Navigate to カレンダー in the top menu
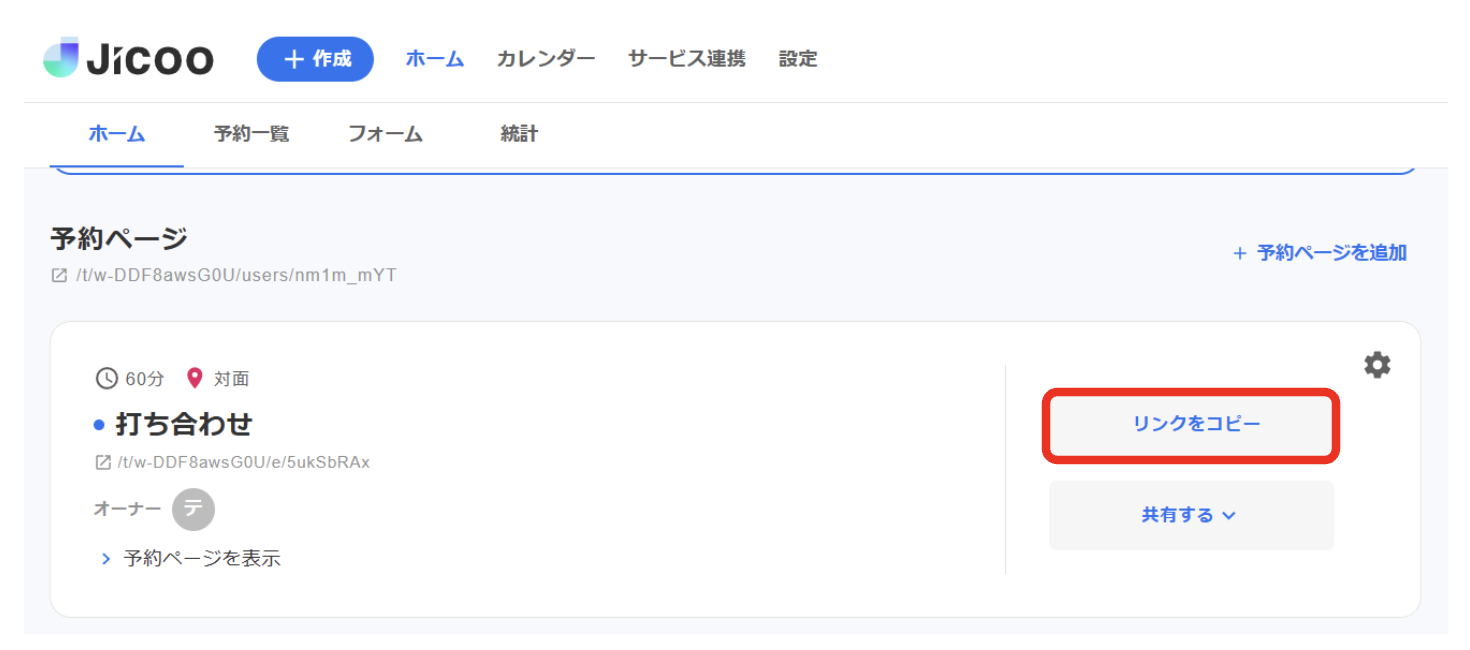This screenshot has width=1470, height=650. pyautogui.click(x=545, y=58)
